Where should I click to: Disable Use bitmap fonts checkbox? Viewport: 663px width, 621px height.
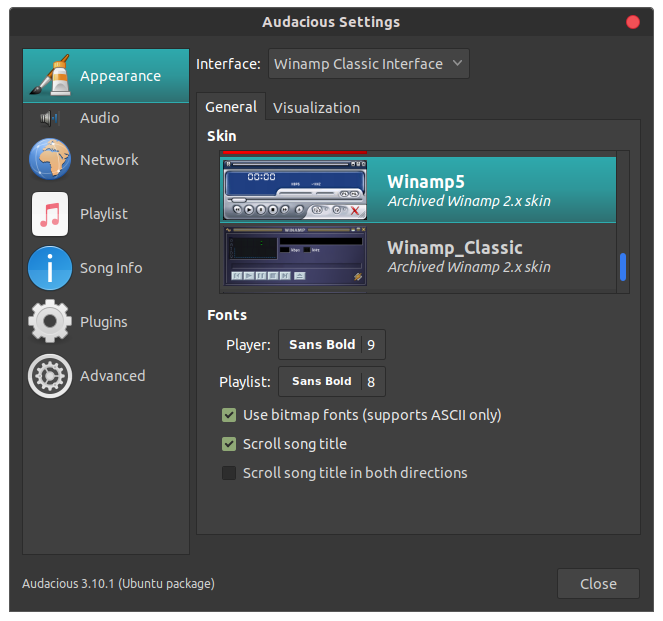(x=229, y=415)
